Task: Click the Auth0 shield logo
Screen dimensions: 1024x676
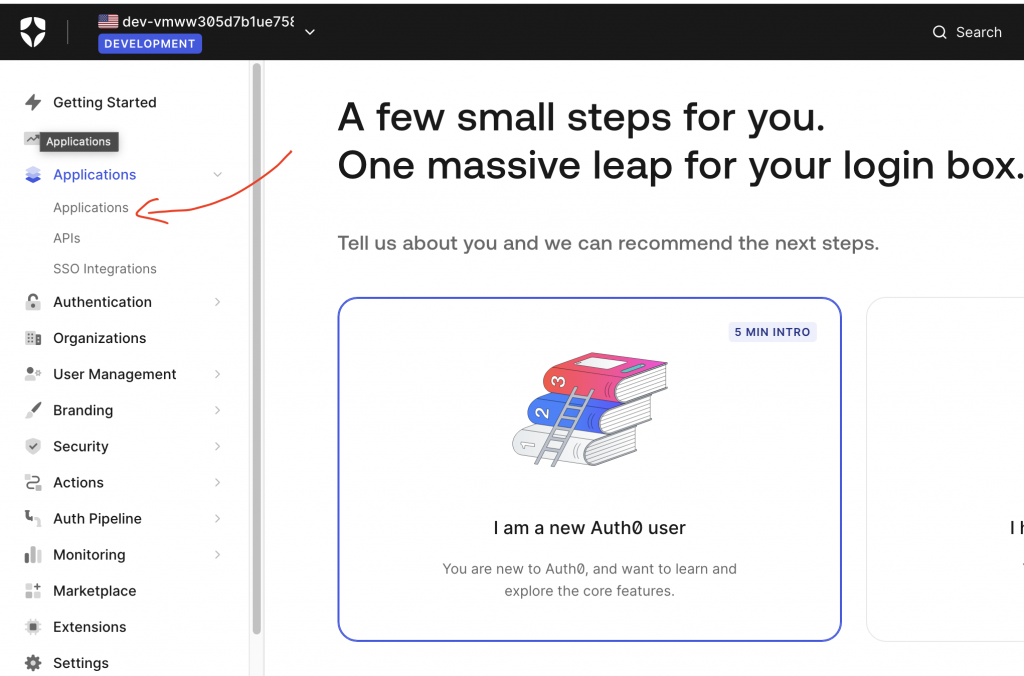Action: [33, 32]
